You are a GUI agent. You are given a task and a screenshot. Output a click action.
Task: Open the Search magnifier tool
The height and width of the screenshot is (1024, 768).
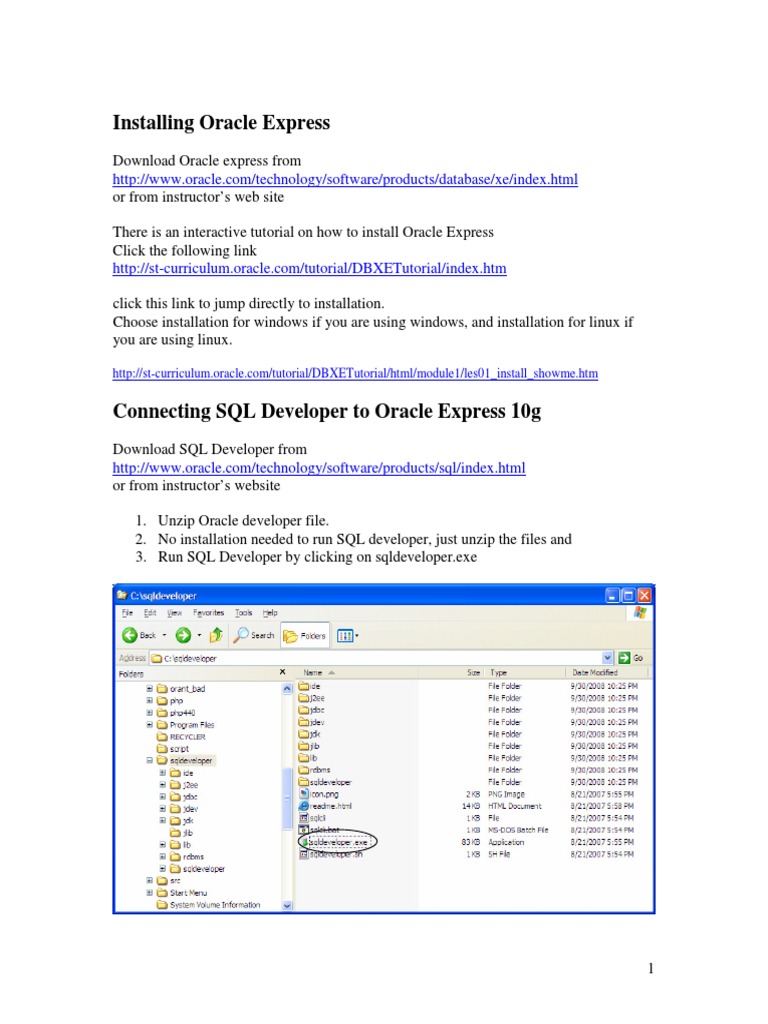click(x=254, y=635)
